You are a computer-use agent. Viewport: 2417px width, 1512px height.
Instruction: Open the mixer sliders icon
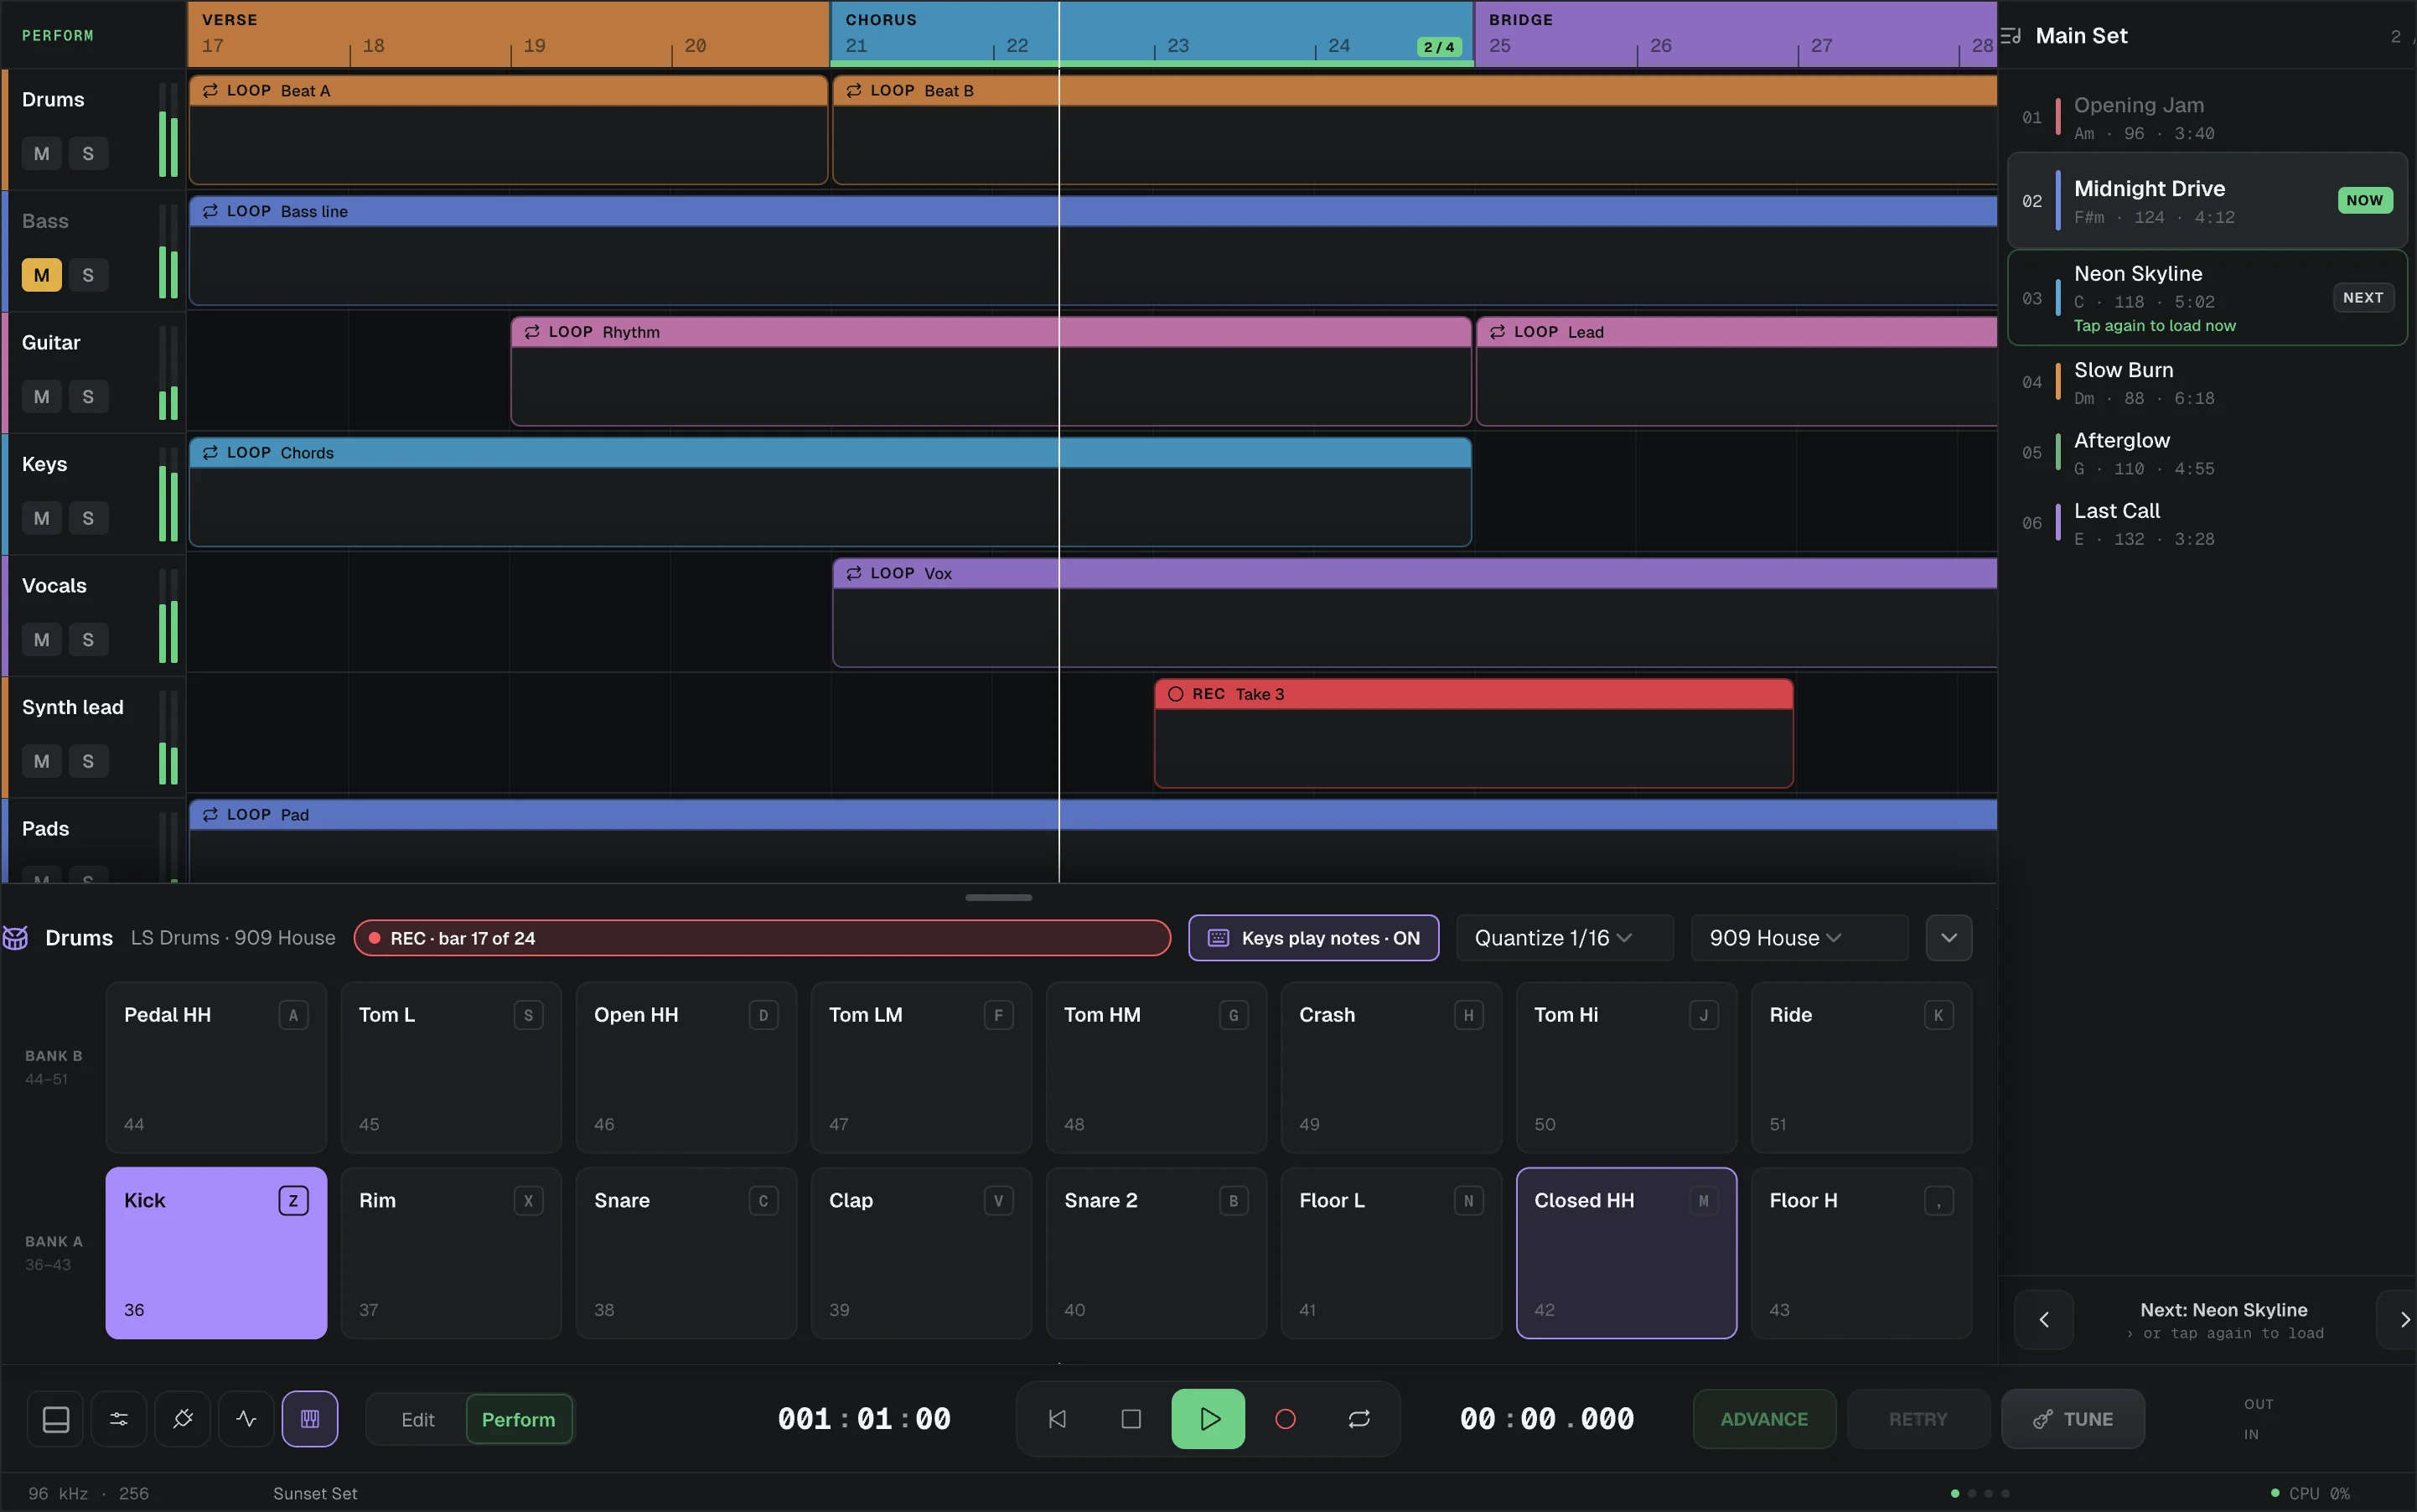pyautogui.click(x=119, y=1419)
